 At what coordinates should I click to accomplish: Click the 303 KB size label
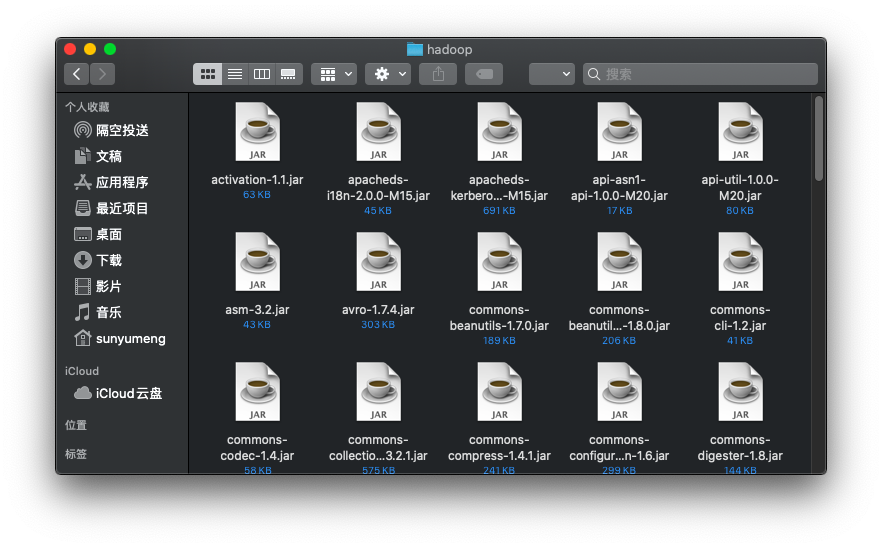click(x=378, y=325)
